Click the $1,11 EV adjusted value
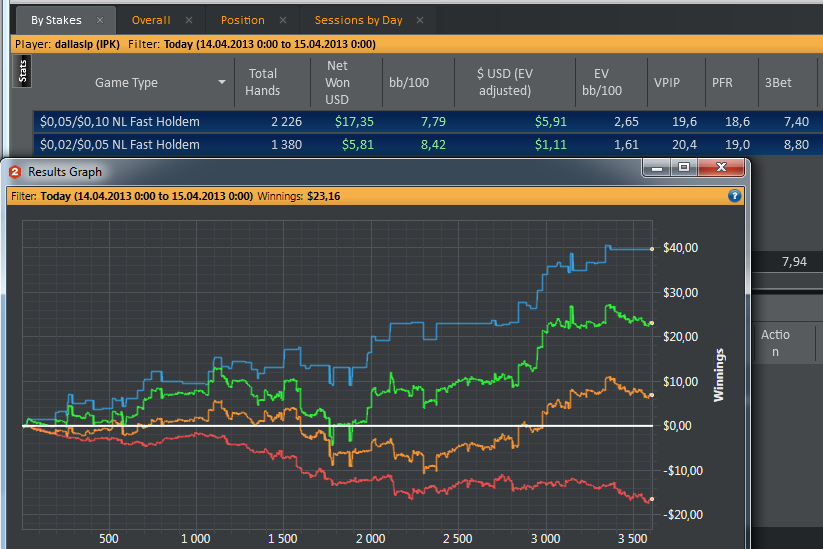The height and width of the screenshot is (549, 823). (x=551, y=145)
